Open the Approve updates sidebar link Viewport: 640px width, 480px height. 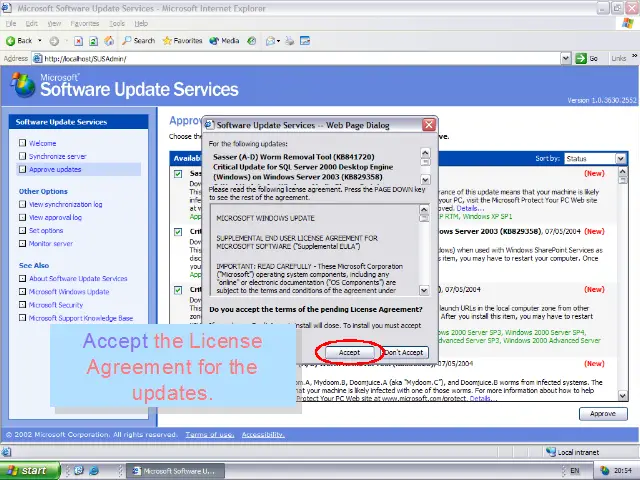click(55, 169)
